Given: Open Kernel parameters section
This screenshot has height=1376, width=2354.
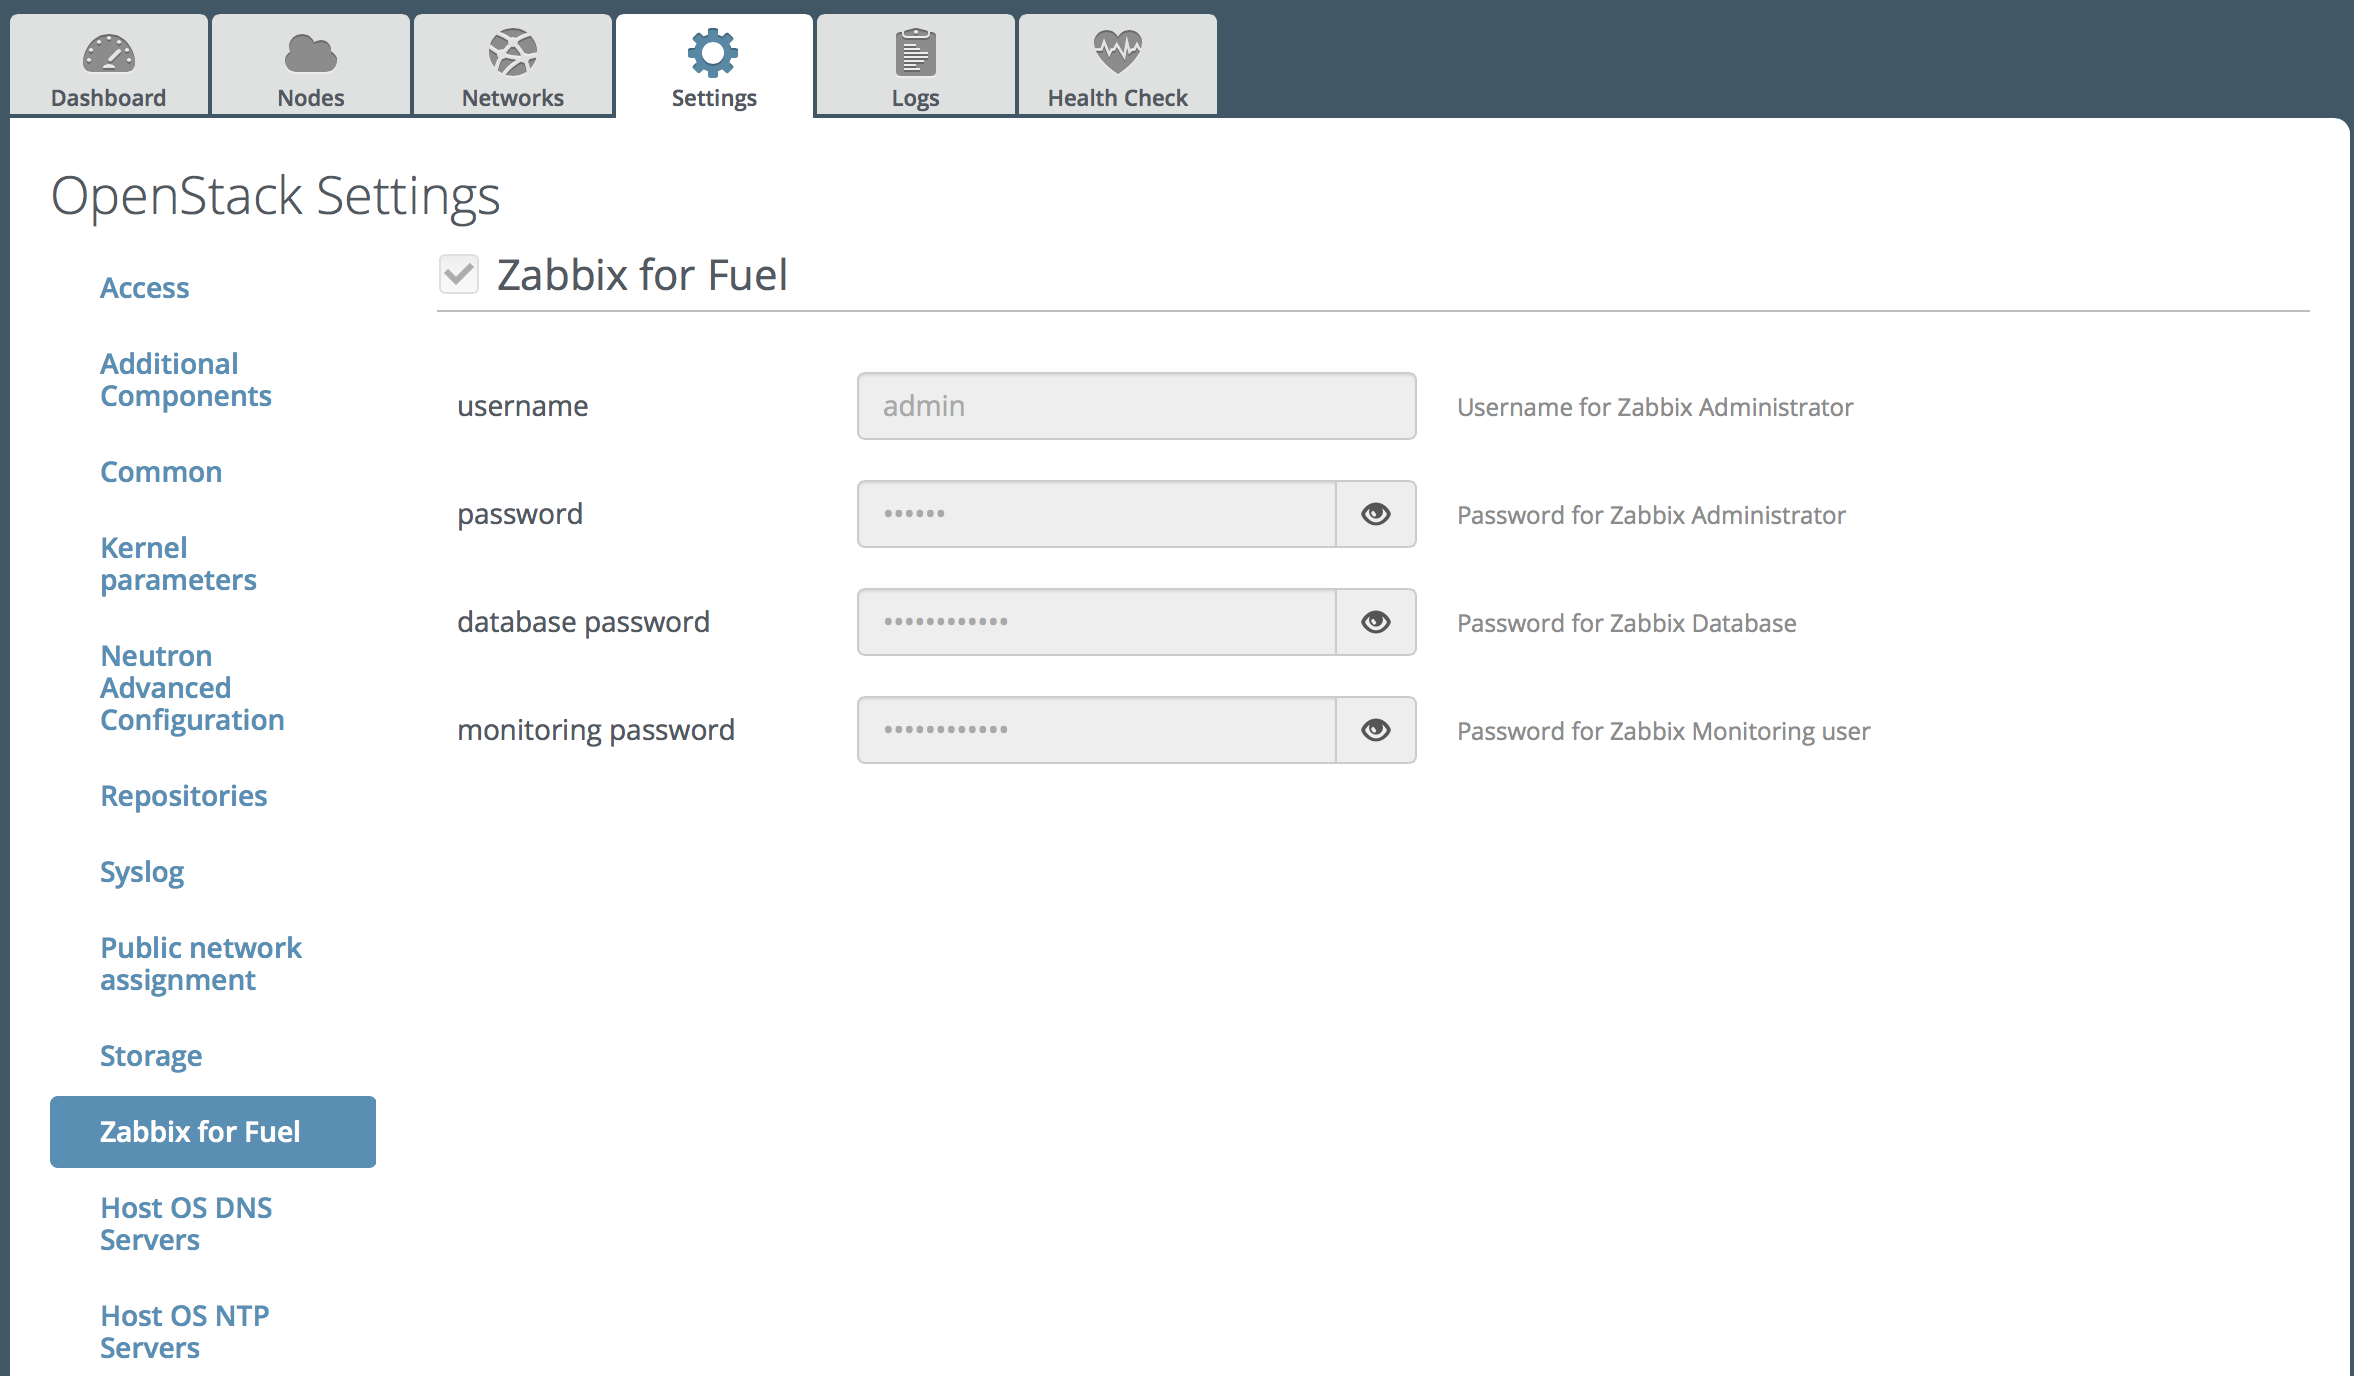Looking at the screenshot, I should coord(179,564).
